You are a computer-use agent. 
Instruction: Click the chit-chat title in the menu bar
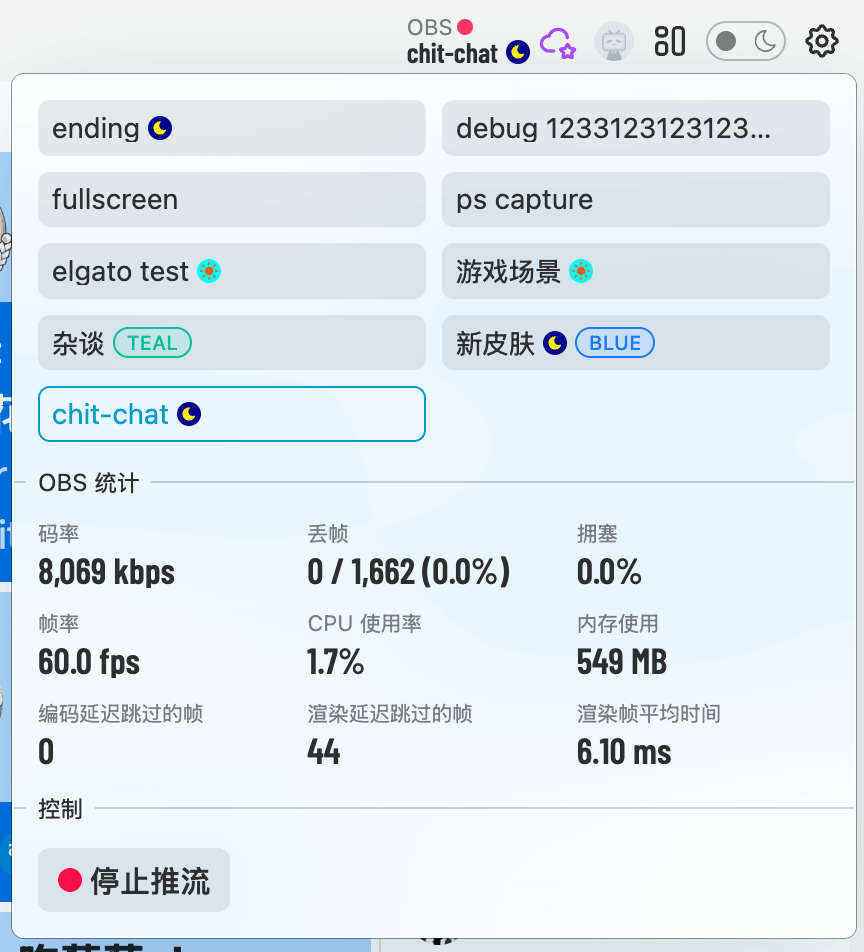pos(453,54)
